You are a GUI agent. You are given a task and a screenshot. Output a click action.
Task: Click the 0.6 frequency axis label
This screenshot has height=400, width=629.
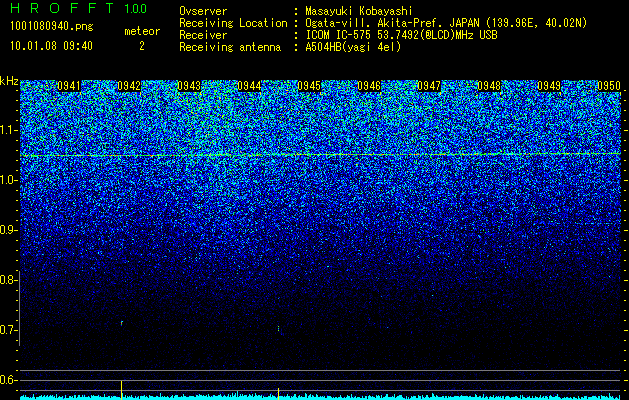tap(8, 380)
